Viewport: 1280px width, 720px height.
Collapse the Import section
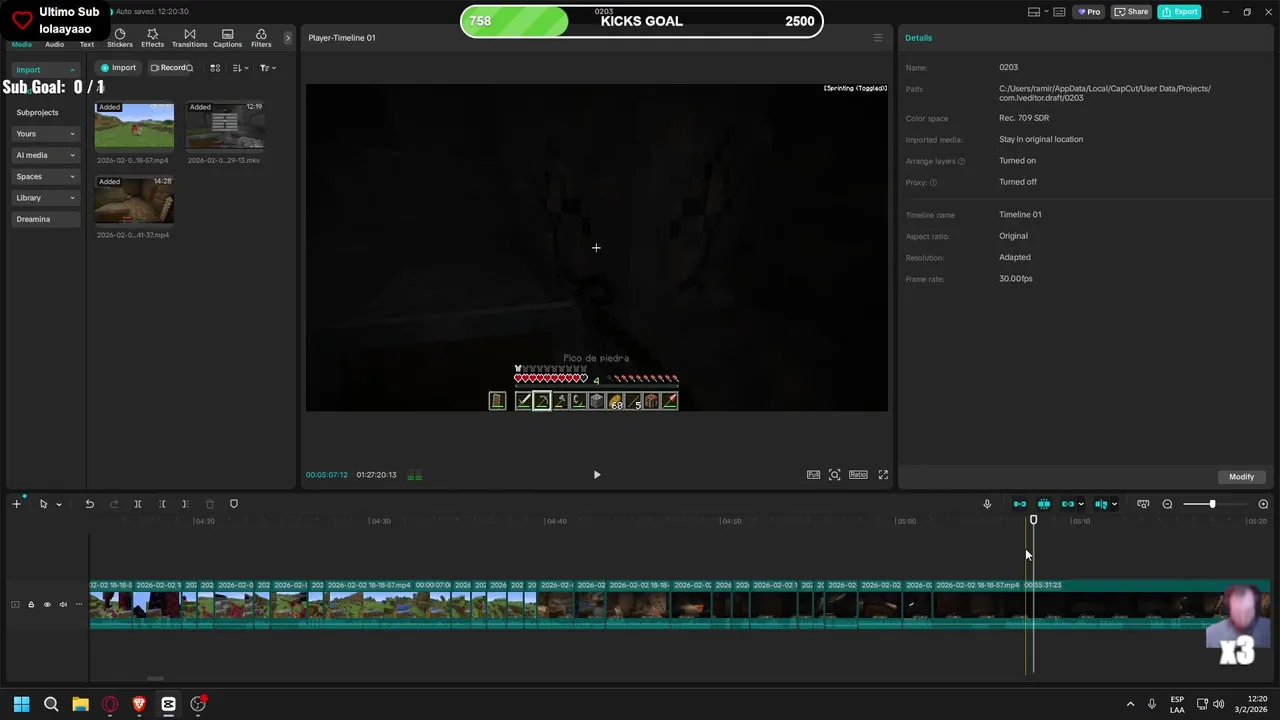click(x=72, y=70)
